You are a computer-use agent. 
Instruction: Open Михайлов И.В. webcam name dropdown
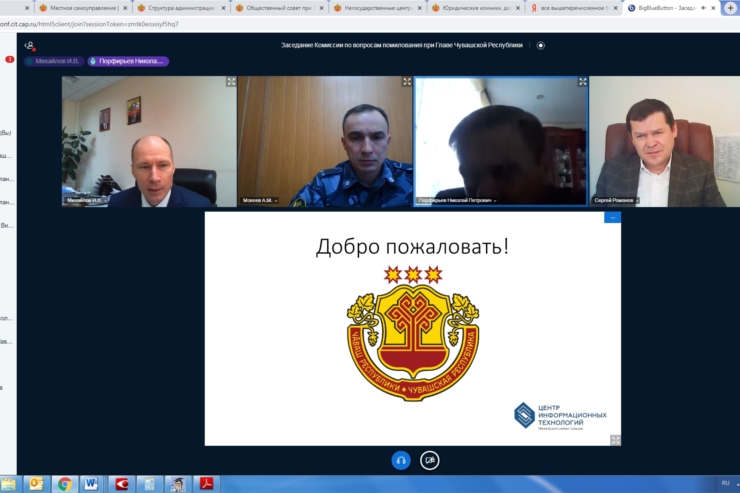coord(86,201)
